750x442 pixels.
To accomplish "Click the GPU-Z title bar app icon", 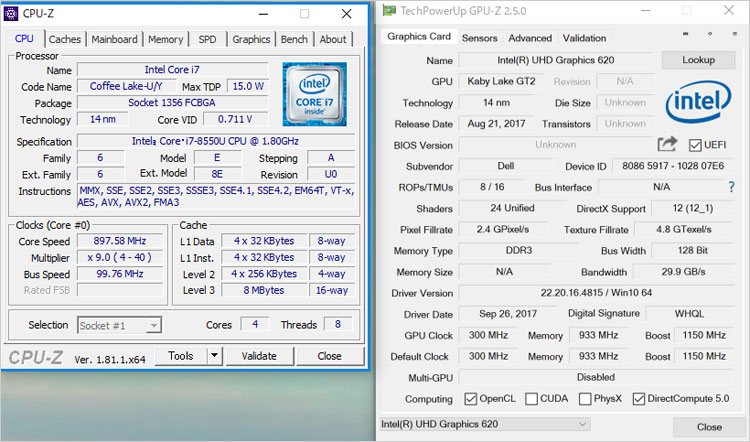I will (389, 11).
